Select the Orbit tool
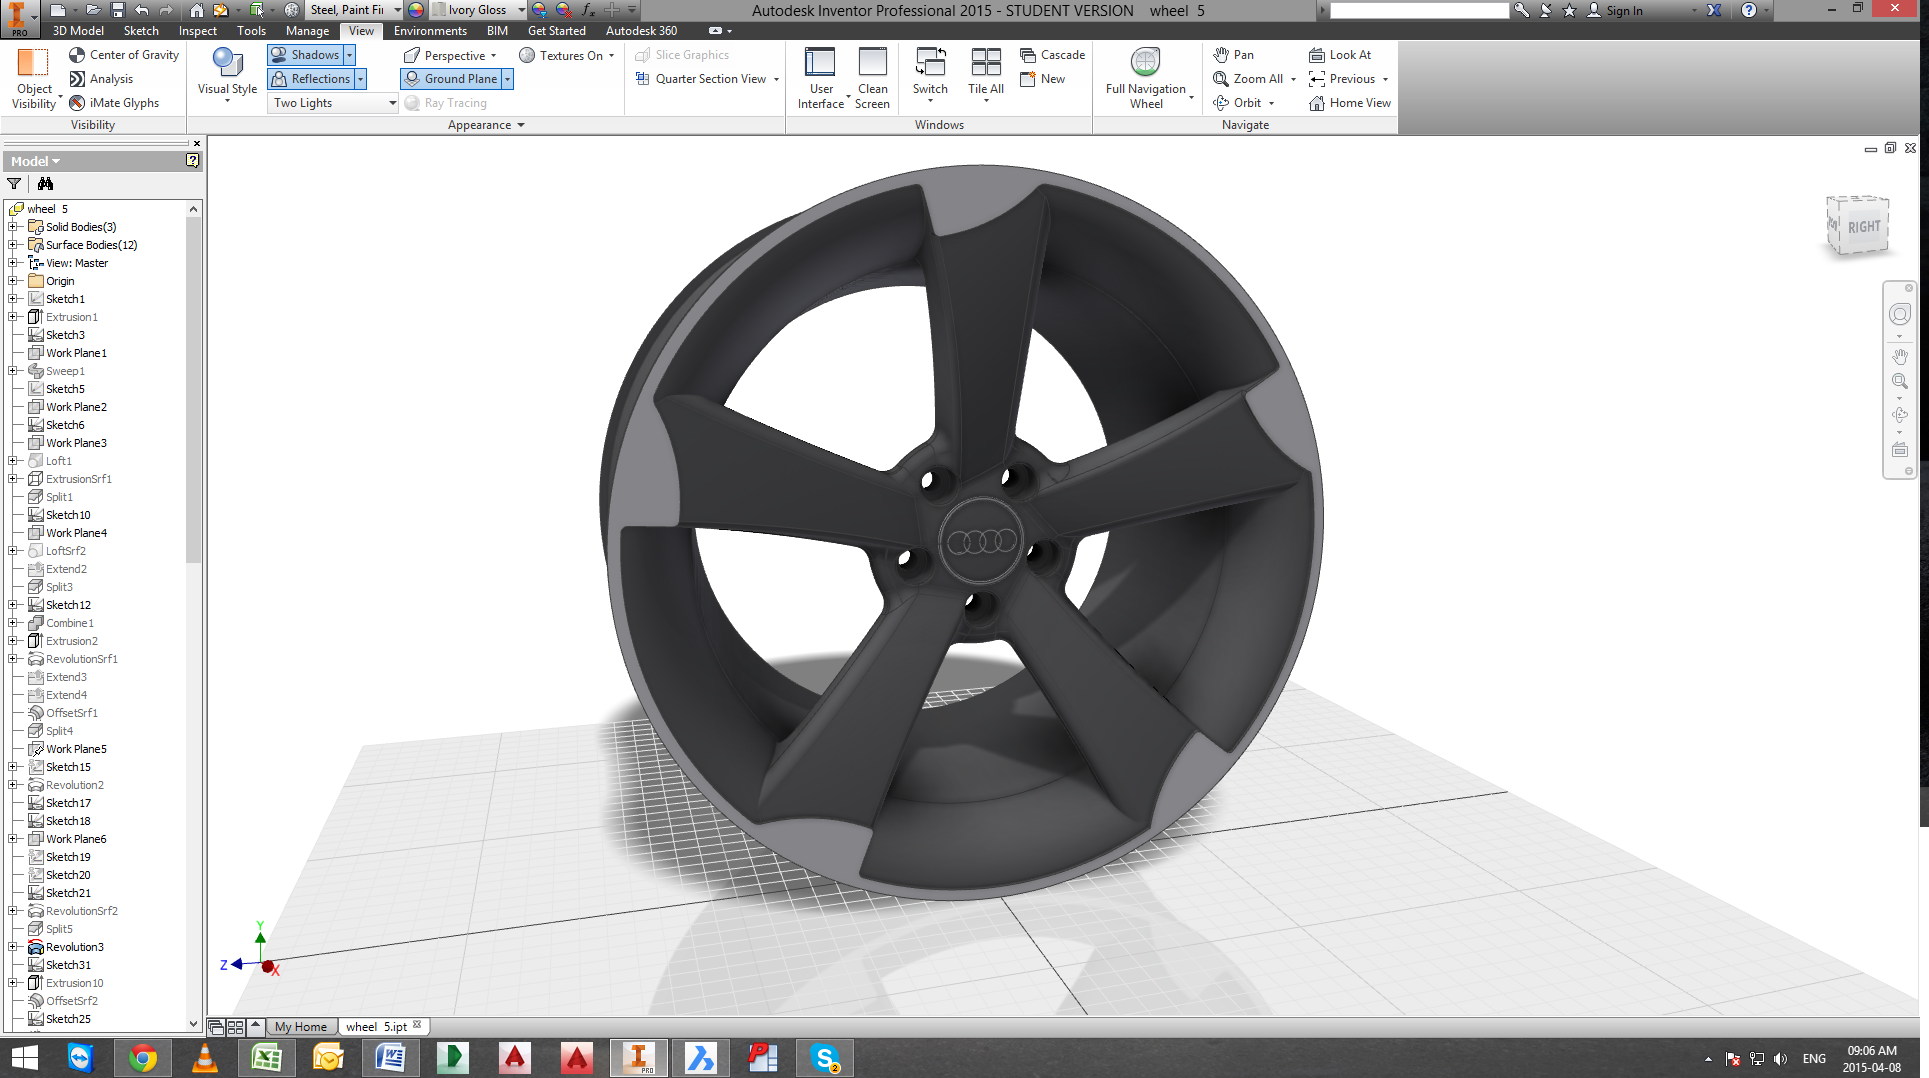The height and width of the screenshot is (1078, 1929). [x=1237, y=103]
